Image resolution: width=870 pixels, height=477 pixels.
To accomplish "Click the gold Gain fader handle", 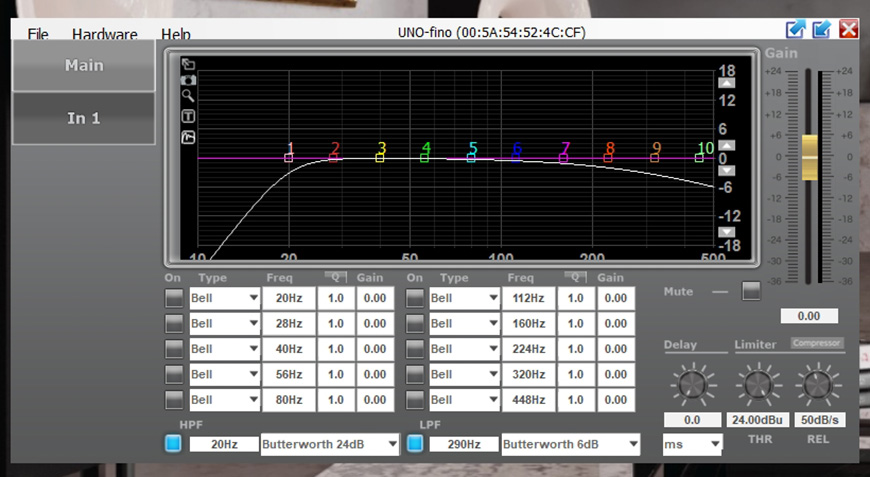I will (x=809, y=158).
